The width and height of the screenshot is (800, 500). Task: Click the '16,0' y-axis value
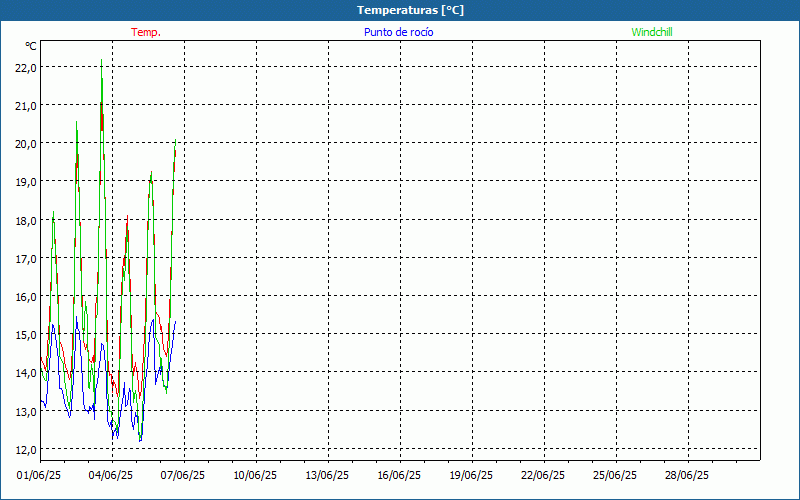[26, 297]
